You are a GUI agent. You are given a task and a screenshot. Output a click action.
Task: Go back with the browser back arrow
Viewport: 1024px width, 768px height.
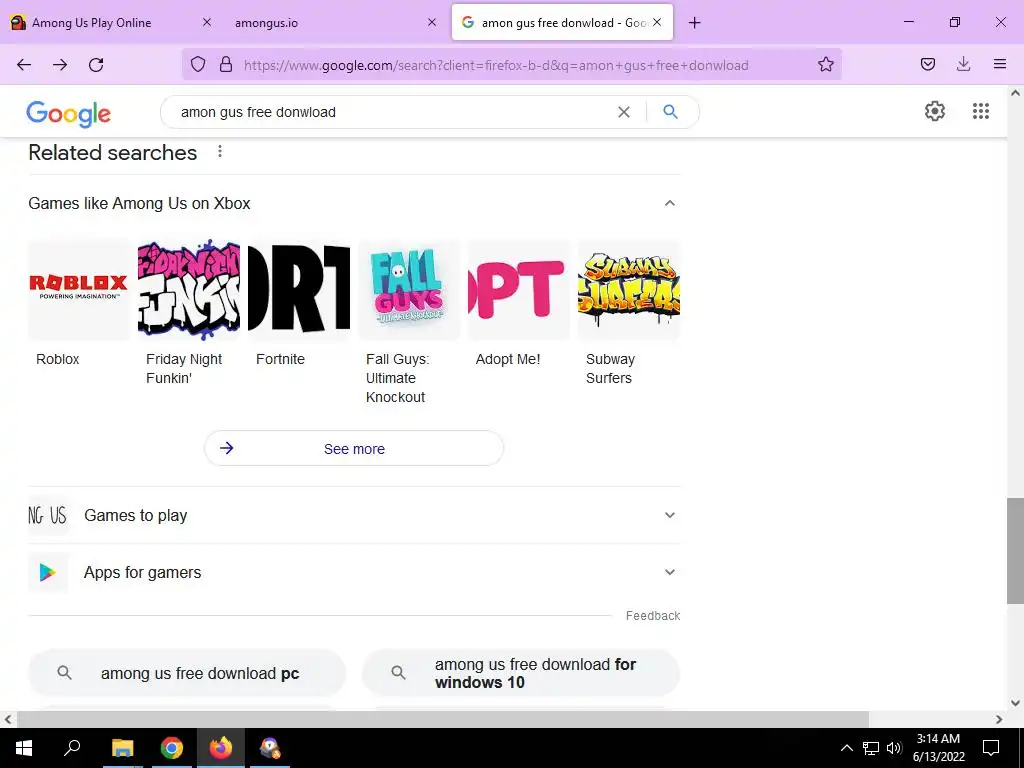[24, 65]
